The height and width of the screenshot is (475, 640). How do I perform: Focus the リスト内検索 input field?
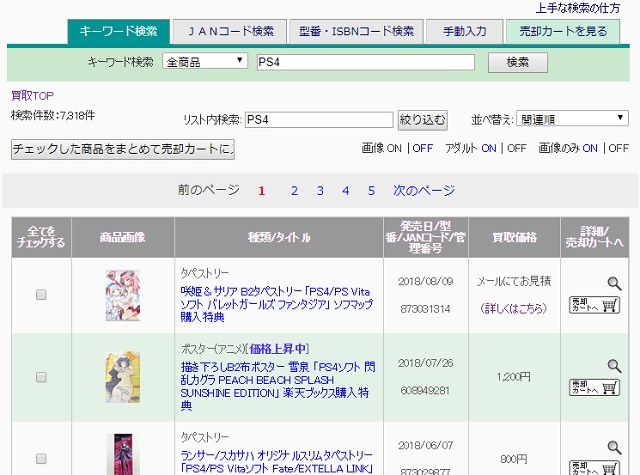point(319,120)
